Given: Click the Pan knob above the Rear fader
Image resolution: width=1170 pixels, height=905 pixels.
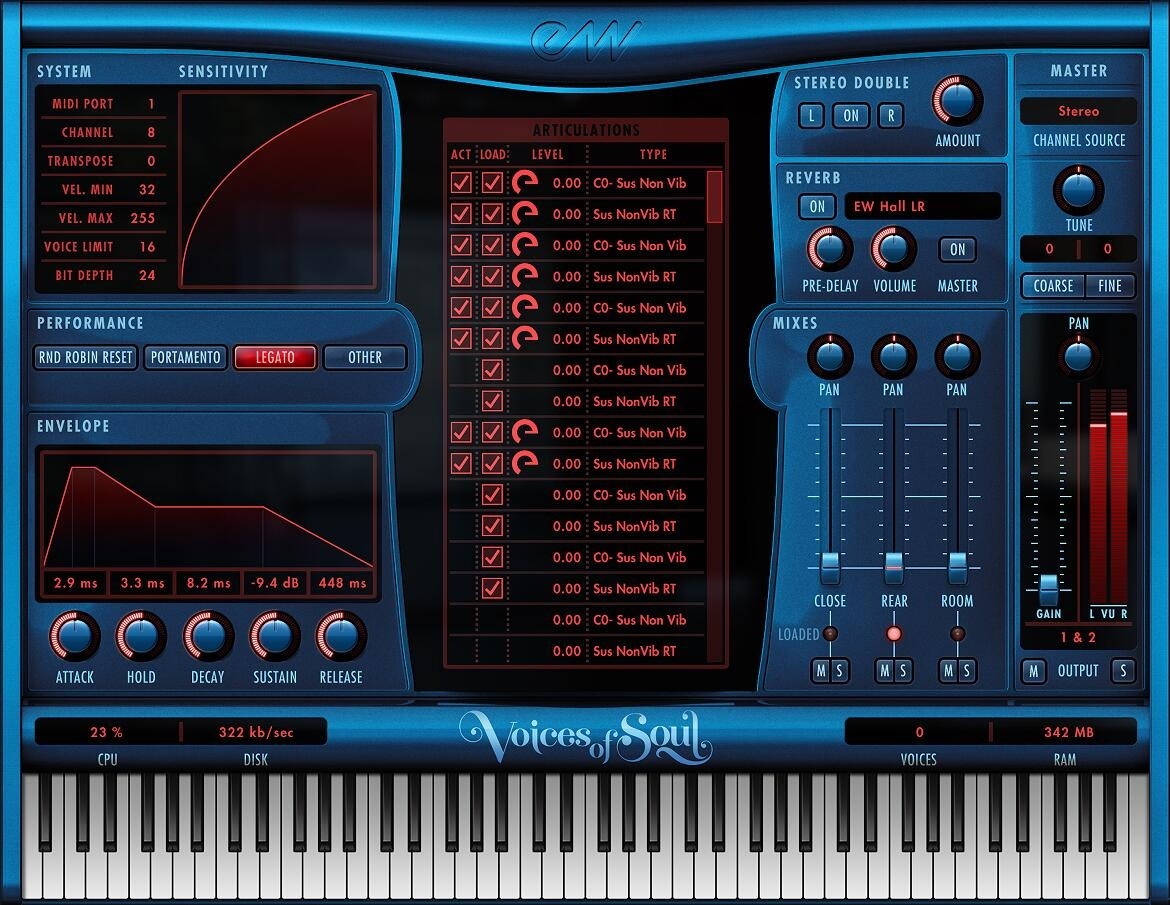Looking at the screenshot, I should tap(893, 357).
